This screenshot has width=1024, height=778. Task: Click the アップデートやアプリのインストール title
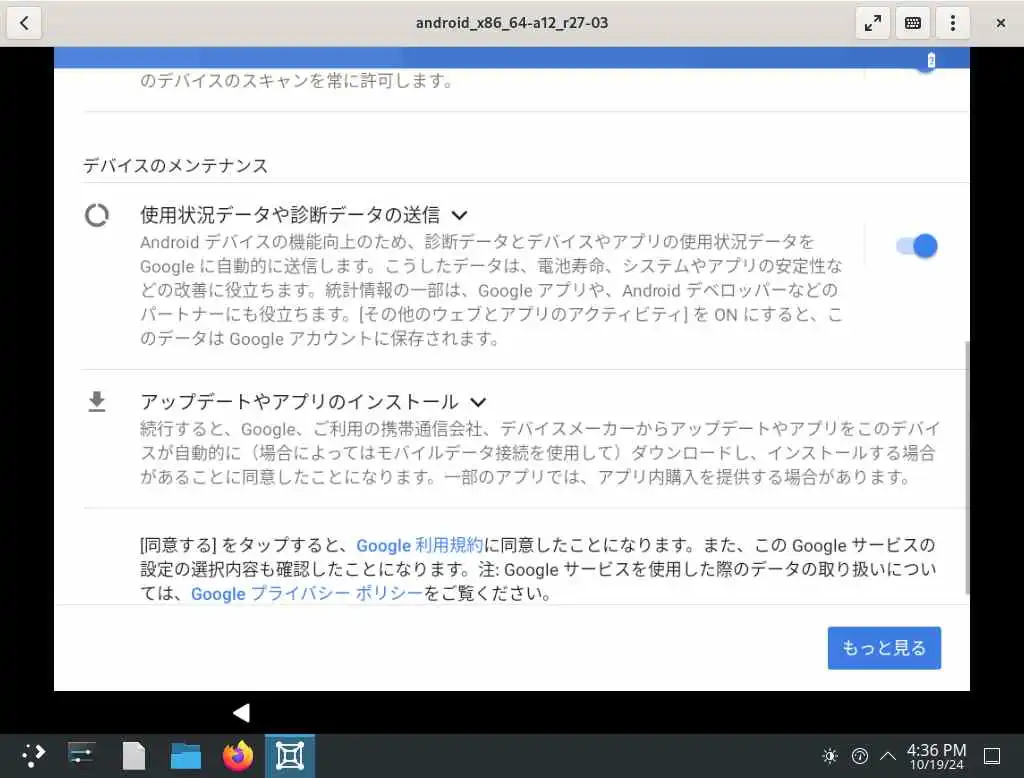299,402
